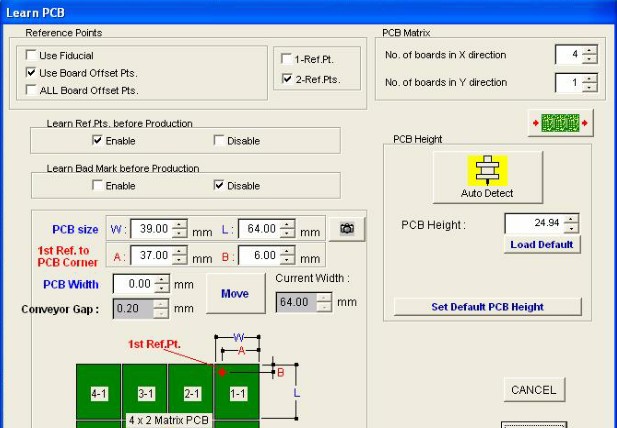Select board 1-1 in the matrix diagram

236,394
